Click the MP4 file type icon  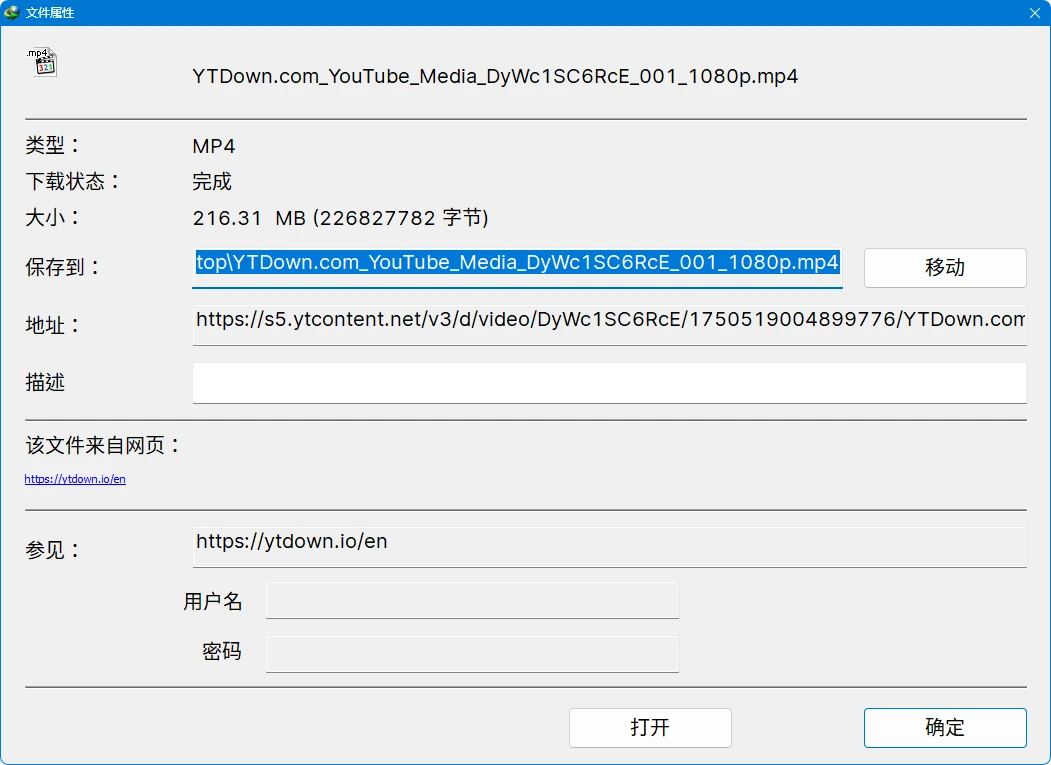tap(42, 62)
